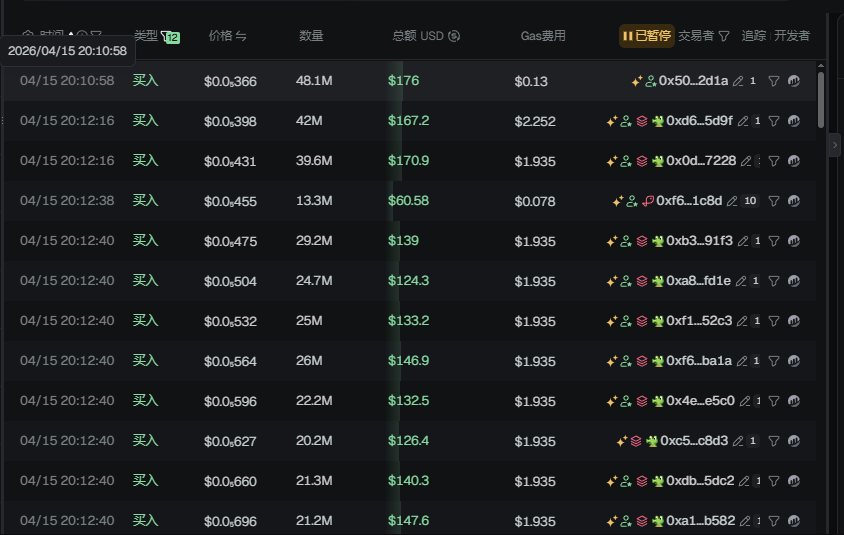Select the $126.4 total amount cell
This screenshot has height=535, width=844.
point(409,441)
